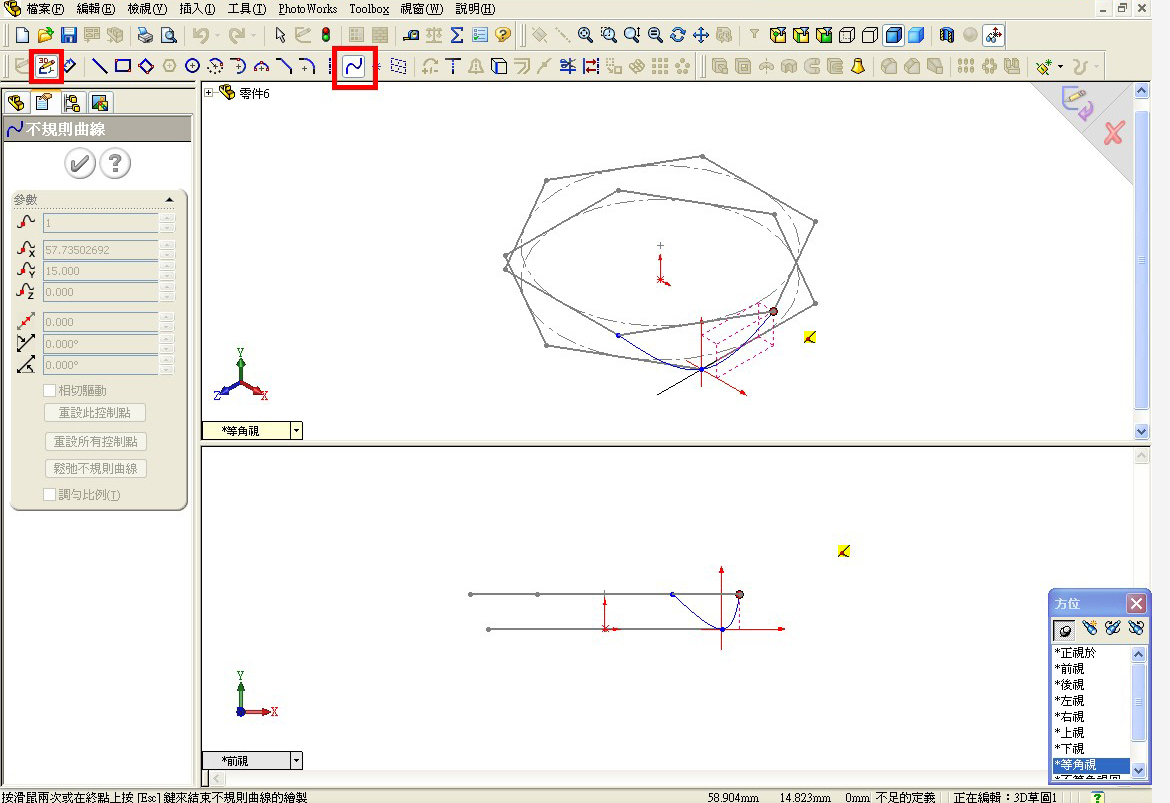
Task: Check the 調勻比例(T) option
Action: point(49,493)
